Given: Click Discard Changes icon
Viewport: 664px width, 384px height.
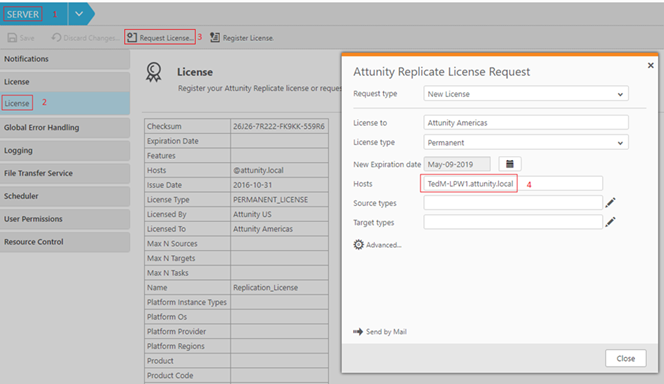Looking at the screenshot, I should (56, 38).
